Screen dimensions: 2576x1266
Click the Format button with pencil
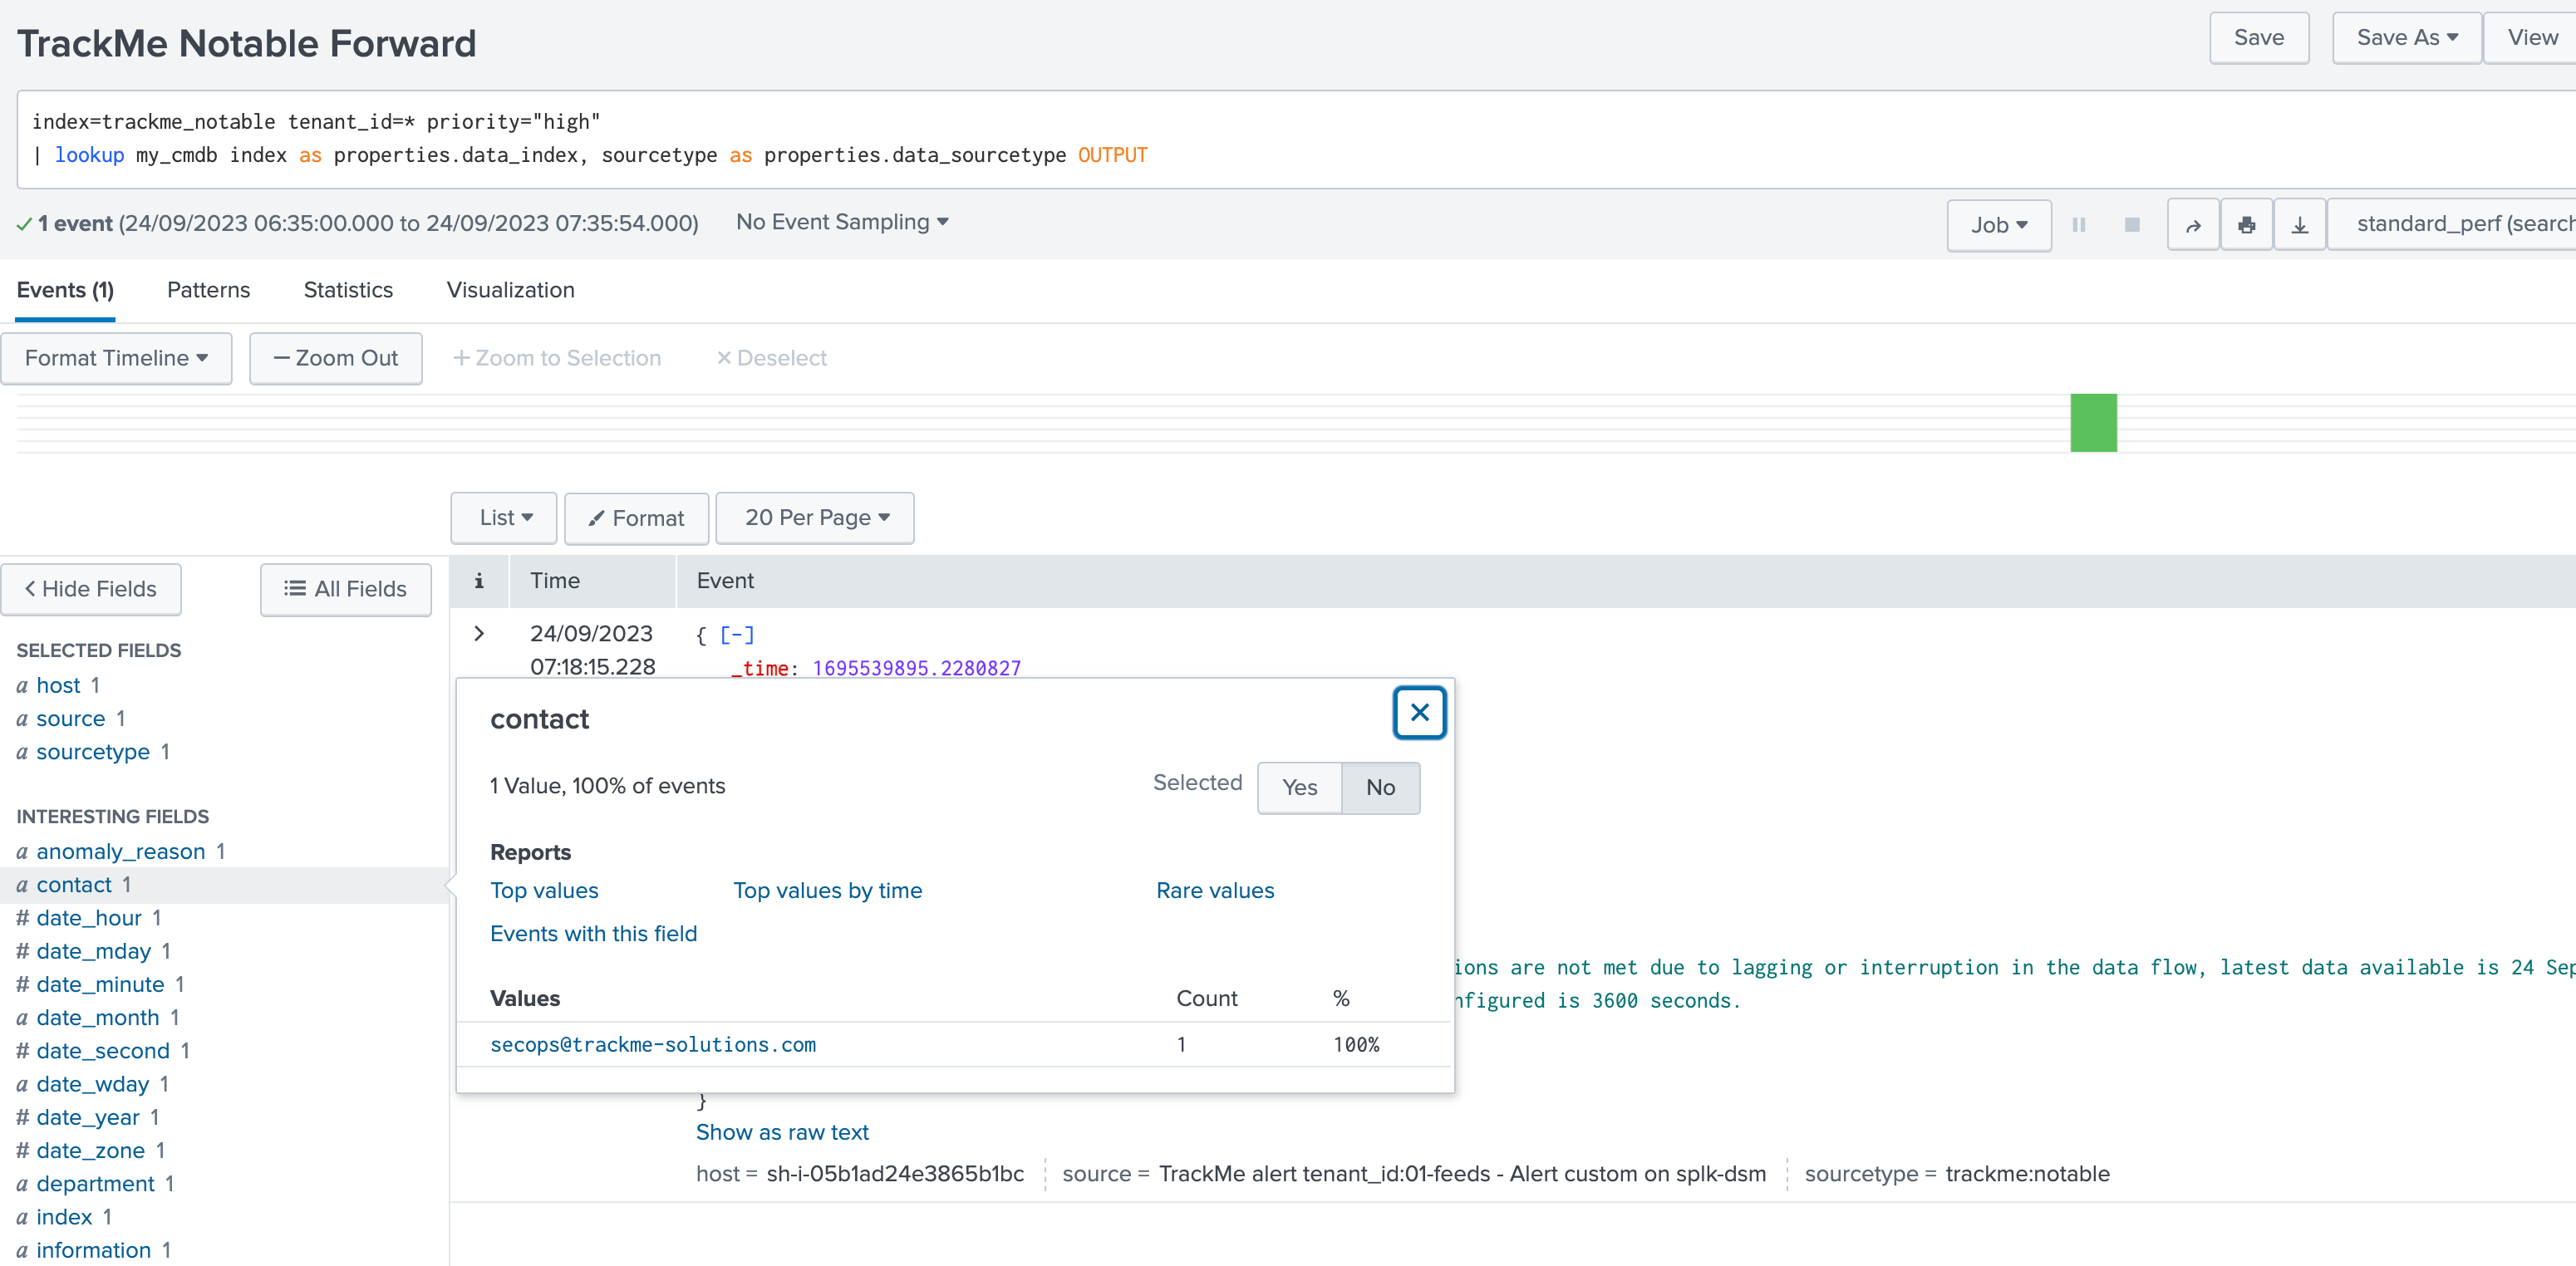pos(636,518)
